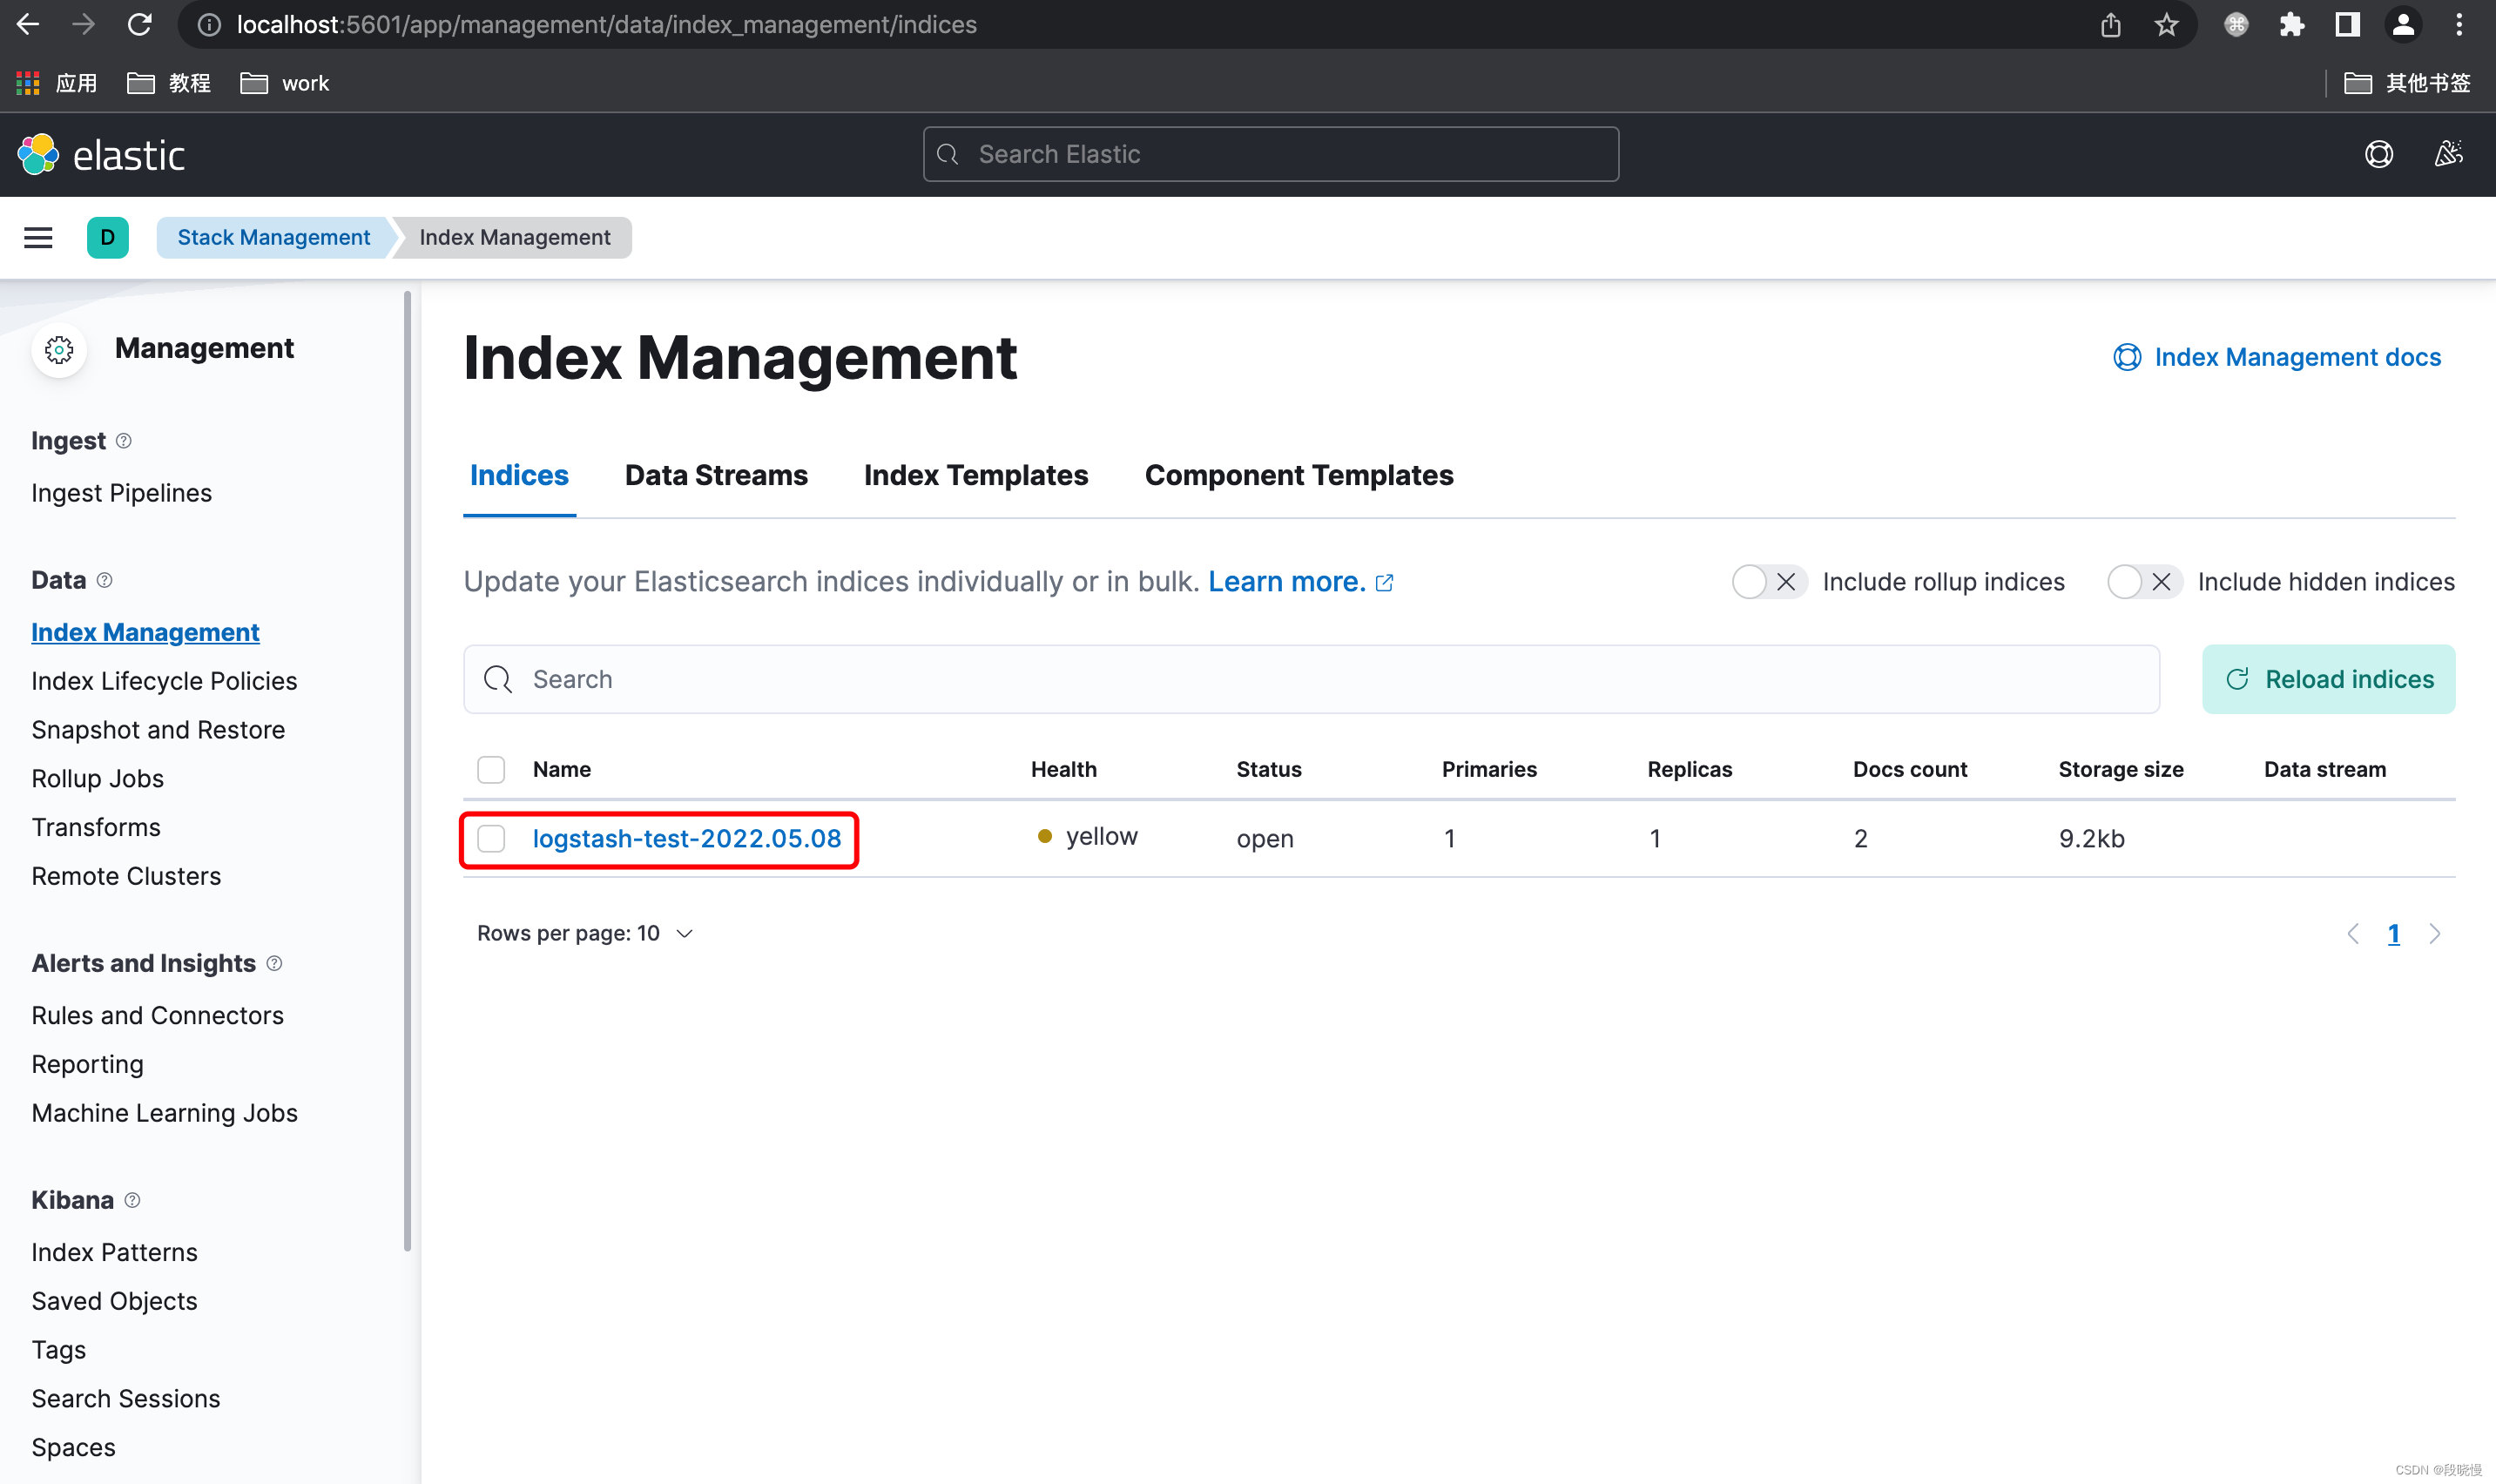Reload the page with the browser refresh icon
This screenshot has height=1484, width=2496.
(x=140, y=24)
